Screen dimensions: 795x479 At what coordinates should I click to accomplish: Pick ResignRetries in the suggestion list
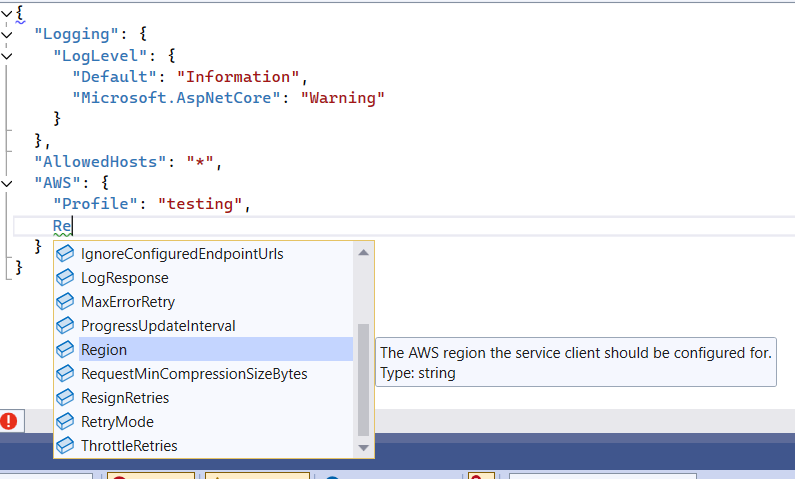pyautogui.click(x=125, y=398)
